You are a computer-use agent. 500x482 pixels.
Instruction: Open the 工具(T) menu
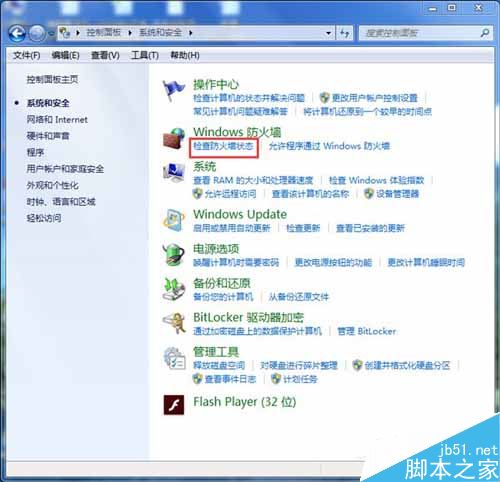(145, 55)
